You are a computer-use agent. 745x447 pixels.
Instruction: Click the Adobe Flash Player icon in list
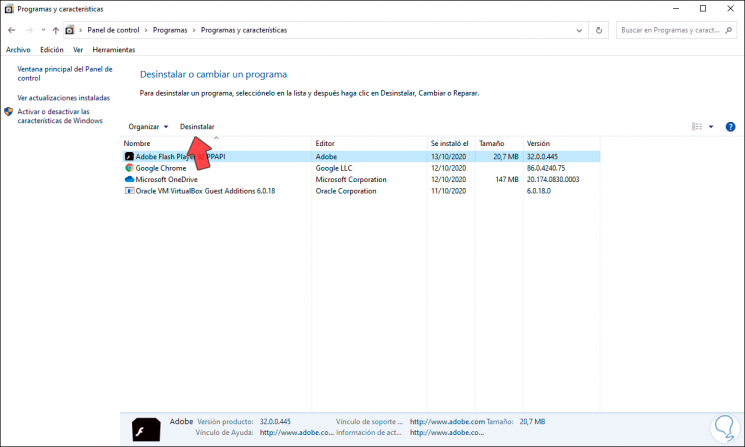point(129,156)
